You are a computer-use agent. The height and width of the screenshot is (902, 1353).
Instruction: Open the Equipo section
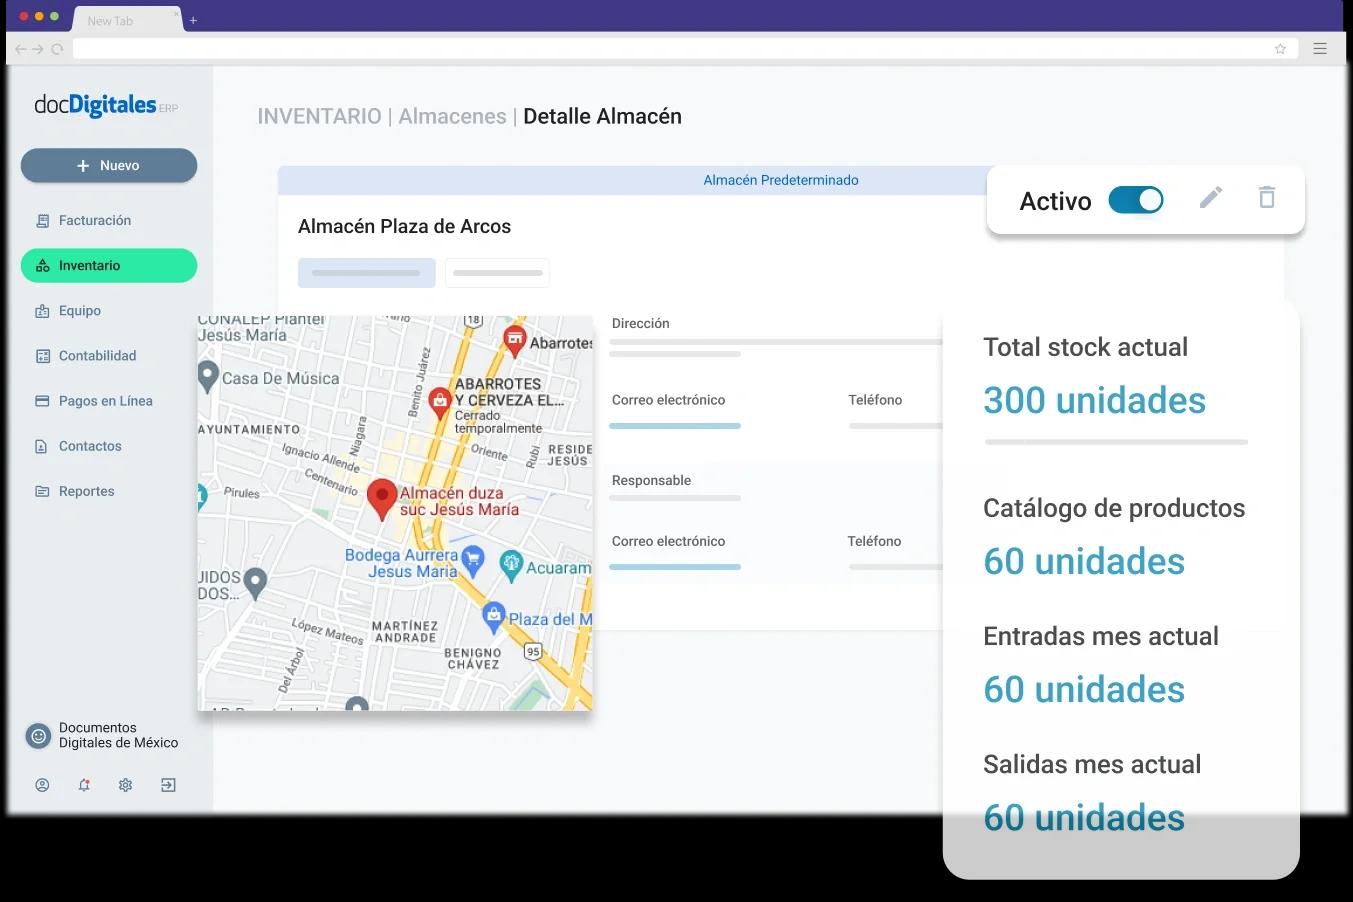[x=79, y=310]
